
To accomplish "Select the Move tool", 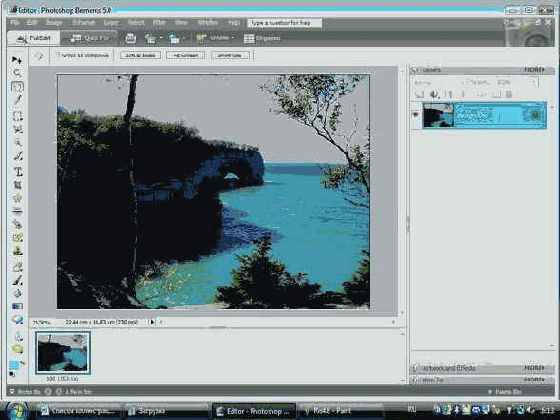I will 17,60.
